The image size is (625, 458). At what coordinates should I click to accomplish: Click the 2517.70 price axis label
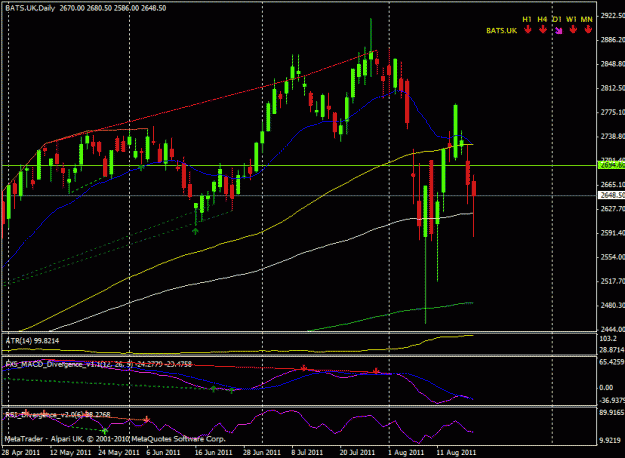coord(613,281)
